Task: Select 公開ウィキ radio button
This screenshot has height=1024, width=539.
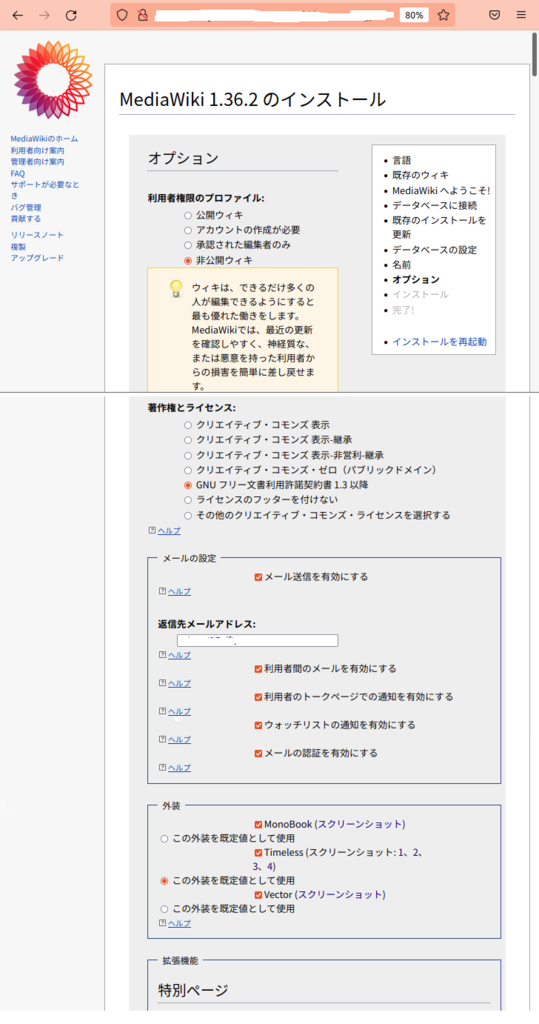Action: pyautogui.click(x=188, y=215)
